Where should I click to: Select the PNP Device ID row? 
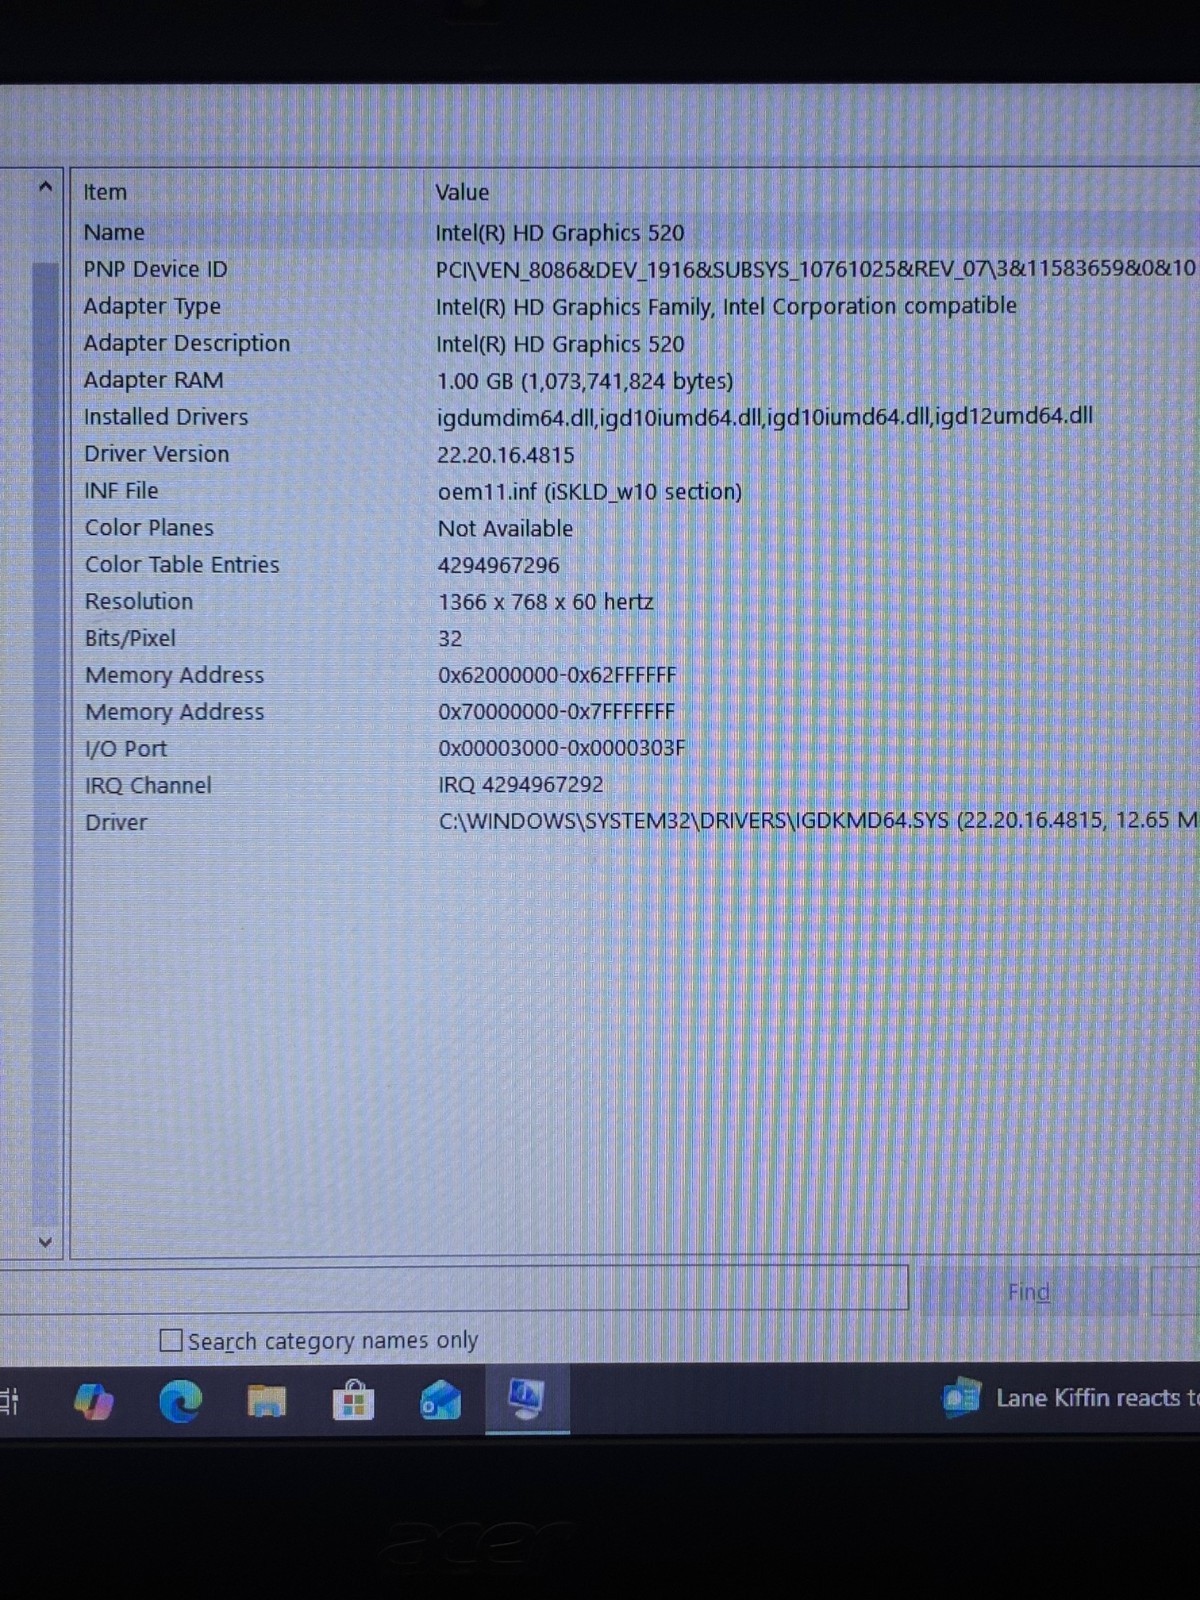[x=637, y=269]
